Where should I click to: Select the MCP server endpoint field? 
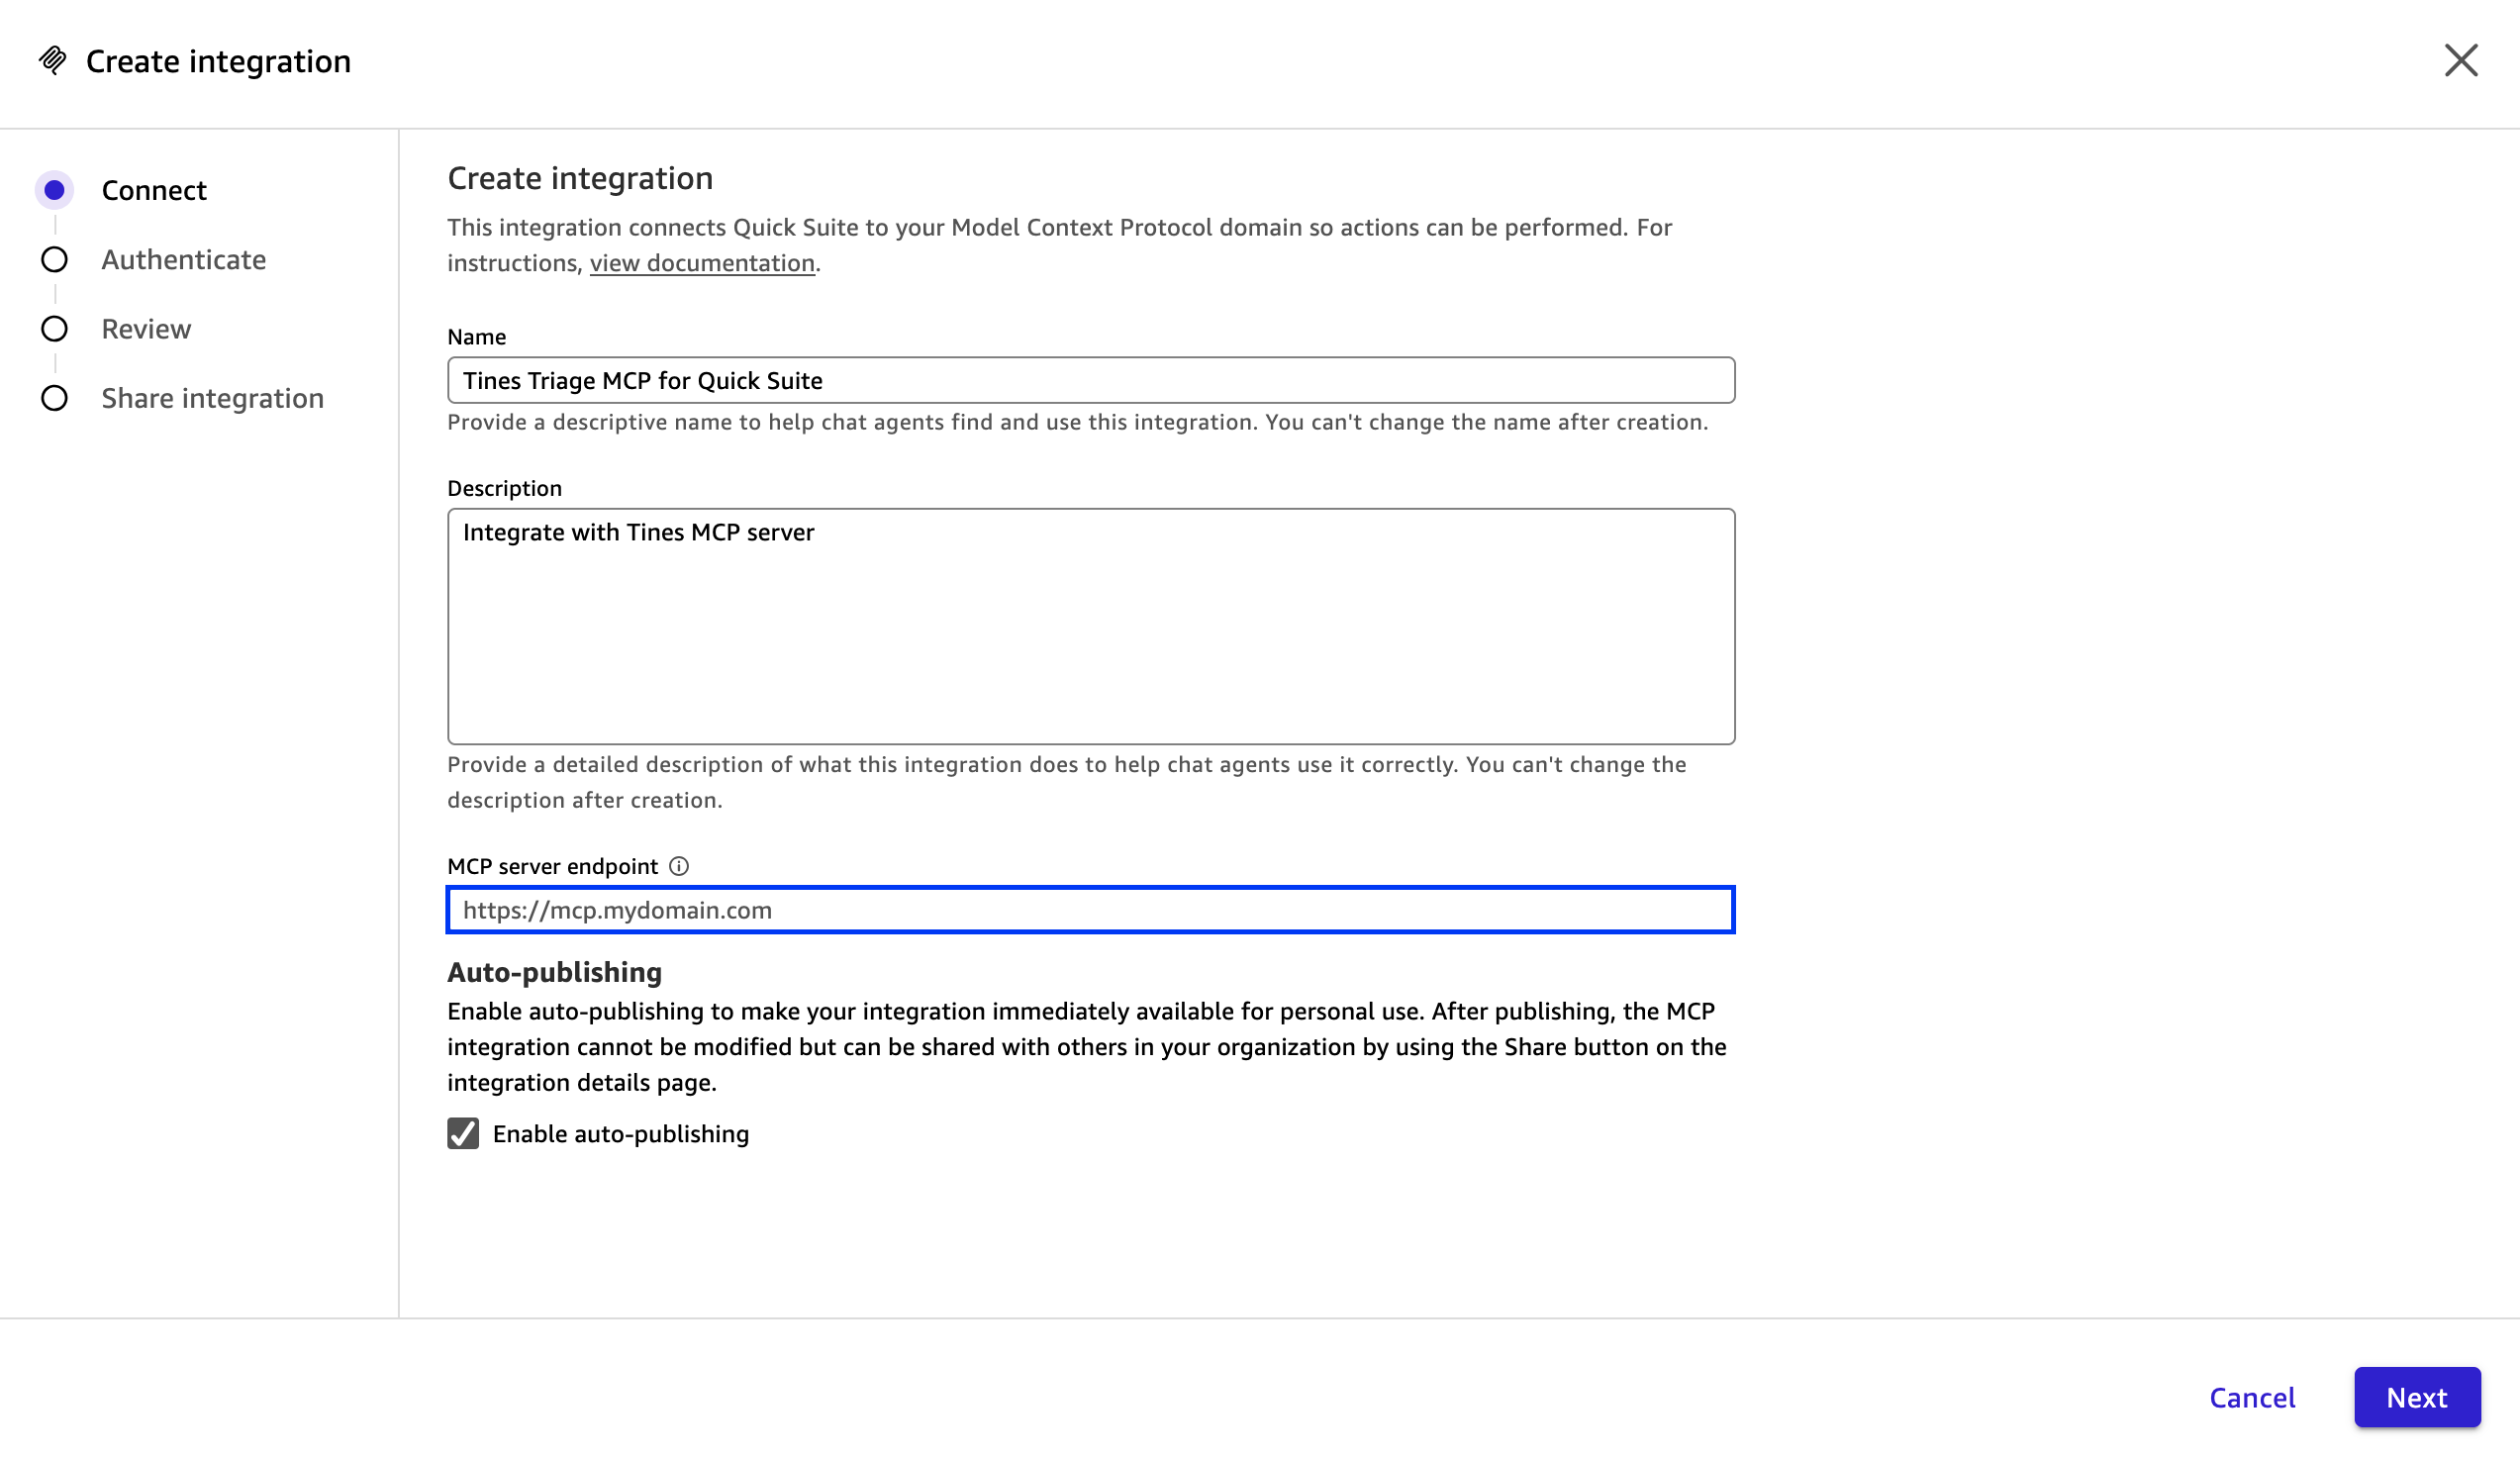coord(1090,910)
